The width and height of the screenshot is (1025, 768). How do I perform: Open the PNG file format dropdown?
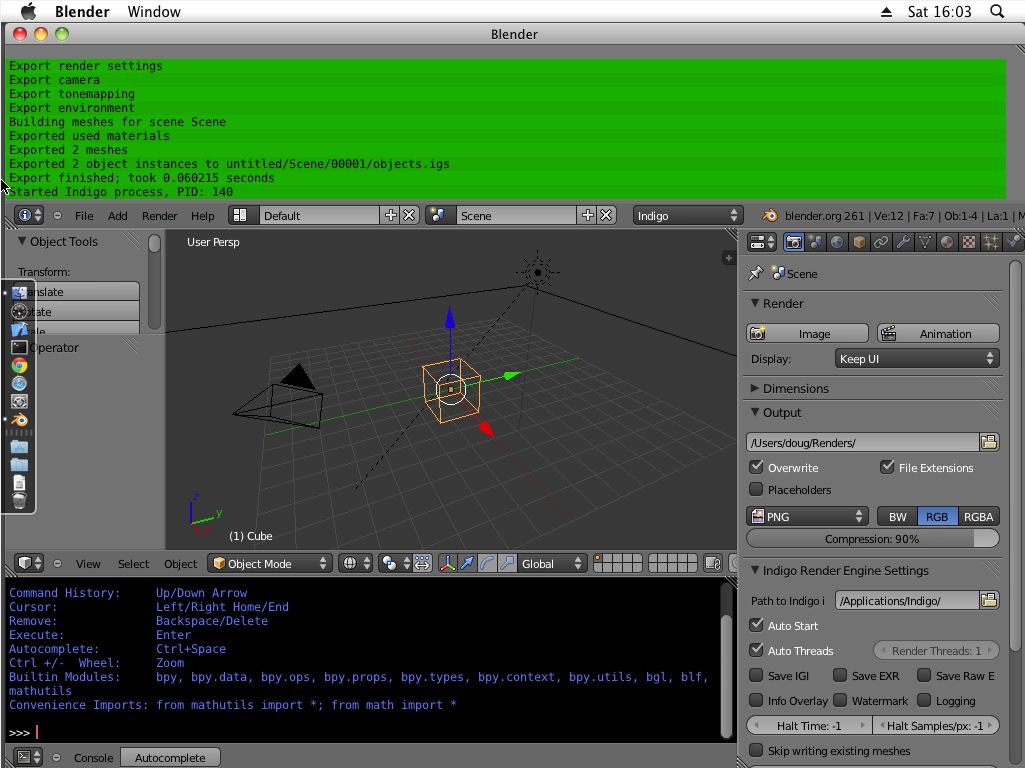point(807,516)
